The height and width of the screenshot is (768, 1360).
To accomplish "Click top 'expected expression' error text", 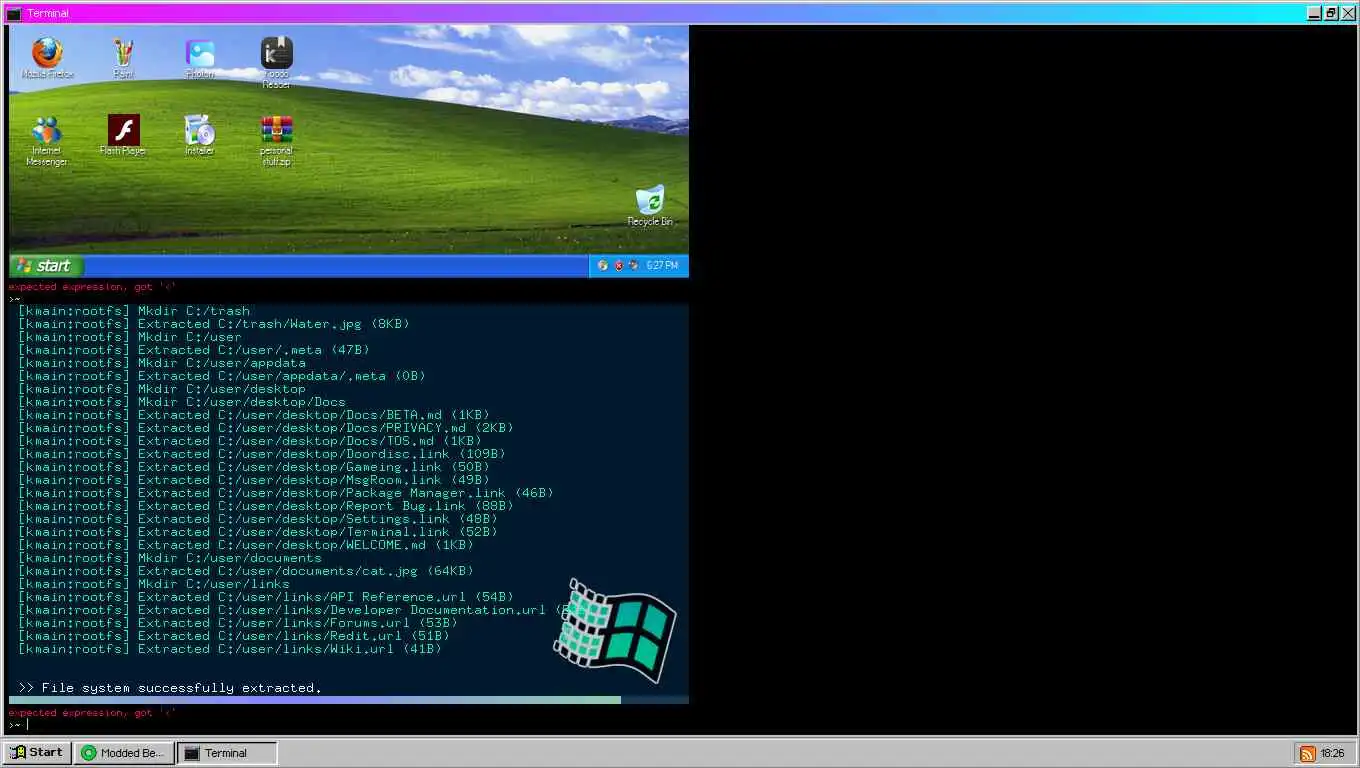I will pyautogui.click(x=92, y=287).
